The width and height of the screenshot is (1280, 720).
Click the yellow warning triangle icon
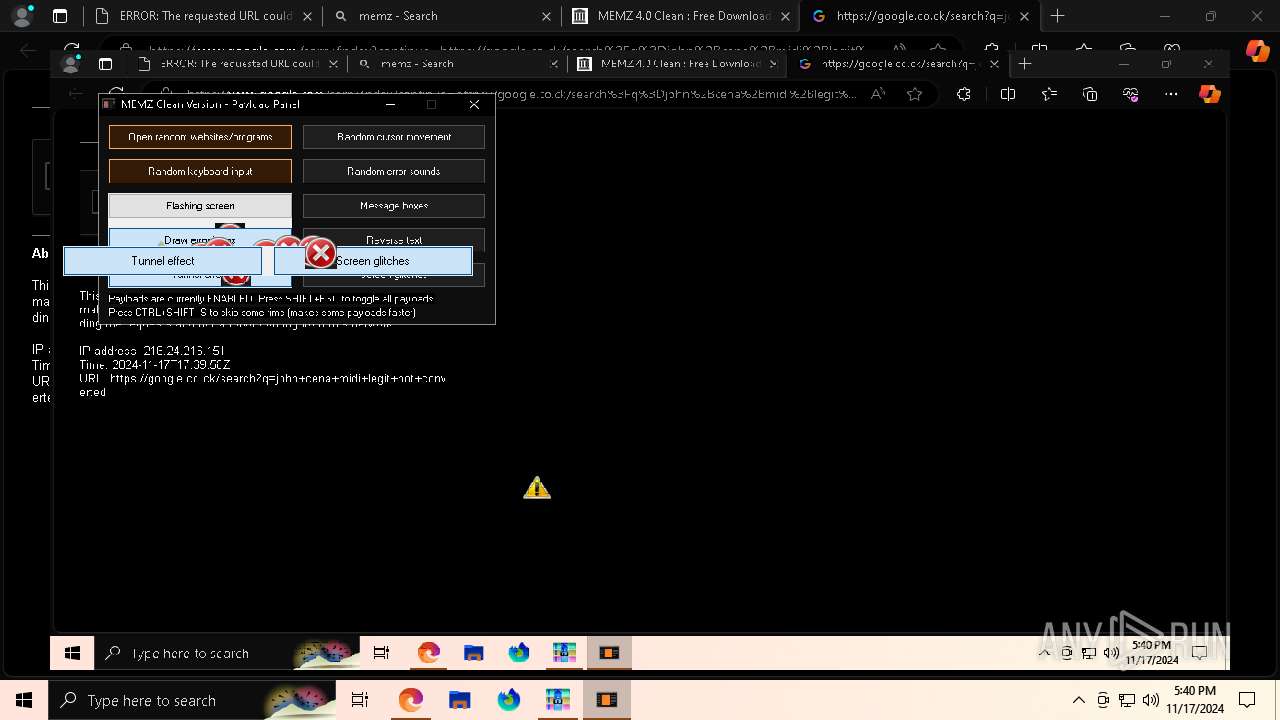[x=537, y=488]
